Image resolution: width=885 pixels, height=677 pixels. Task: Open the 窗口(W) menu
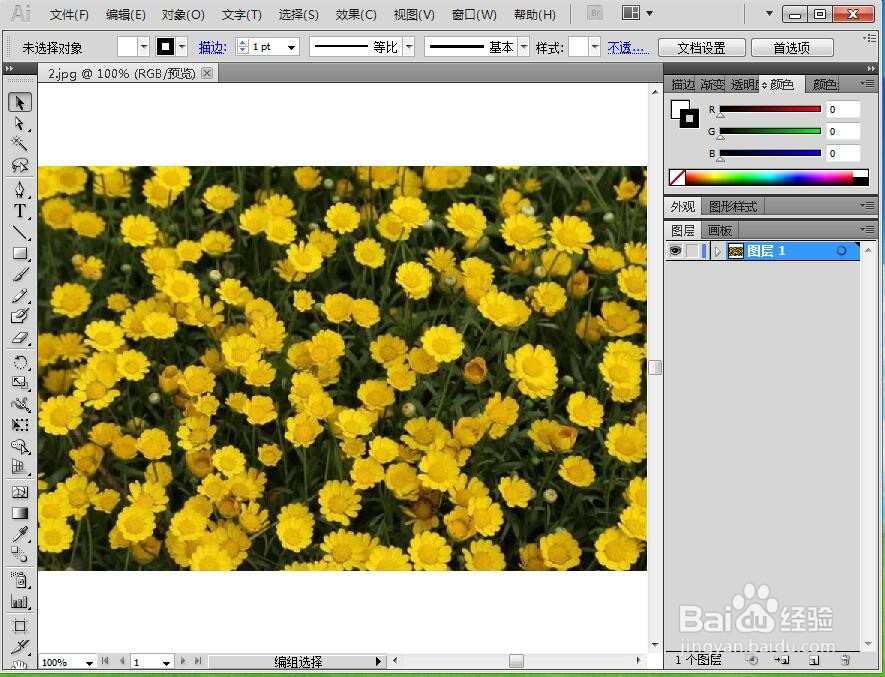[x=474, y=15]
